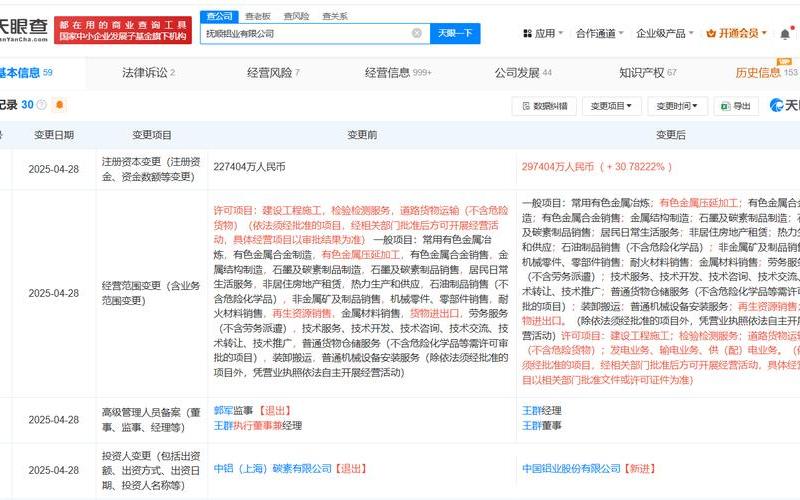Switch to the 基本信息 tab

[26, 73]
